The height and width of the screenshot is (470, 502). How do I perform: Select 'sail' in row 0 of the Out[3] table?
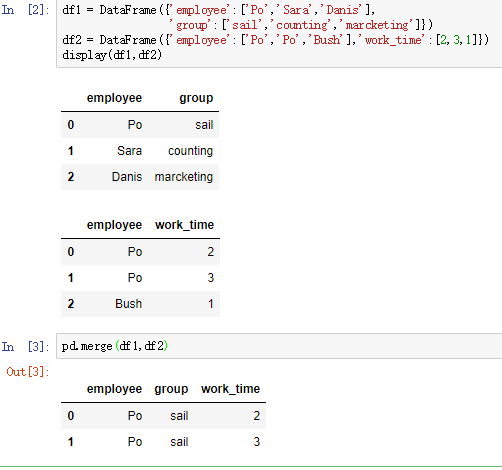(x=179, y=416)
